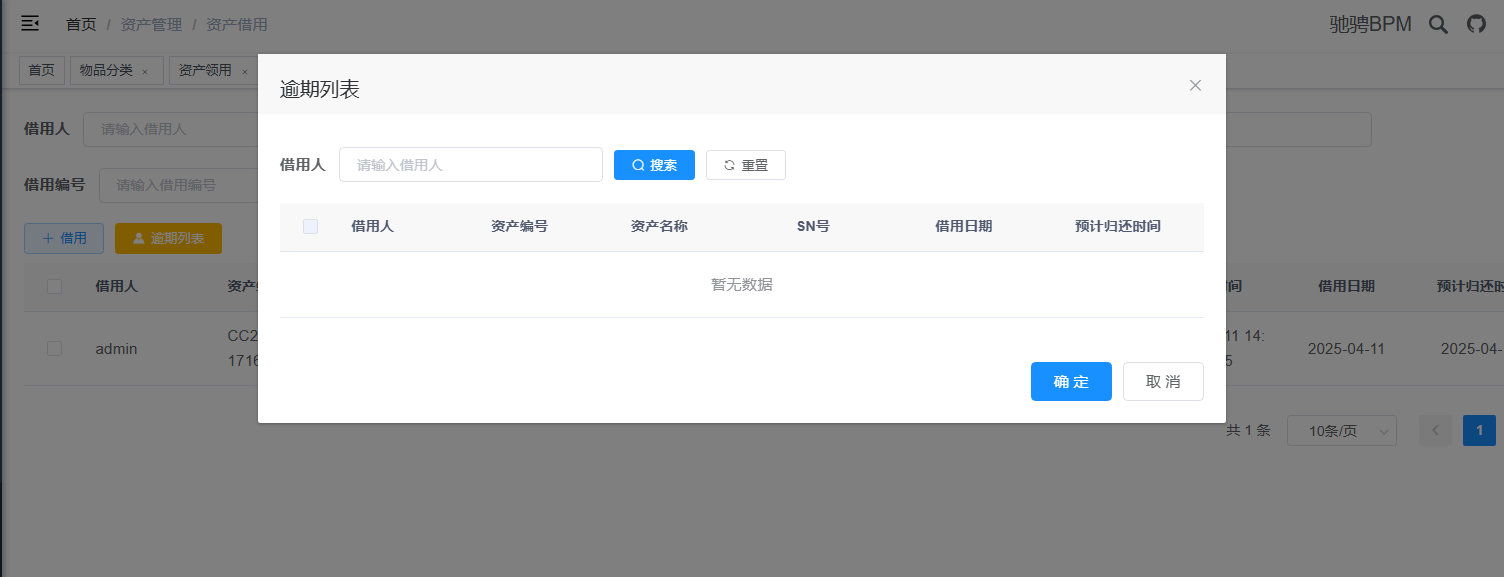Open the 10条/页 page size dropdown
This screenshot has width=1504, height=577.
coord(1342,430)
